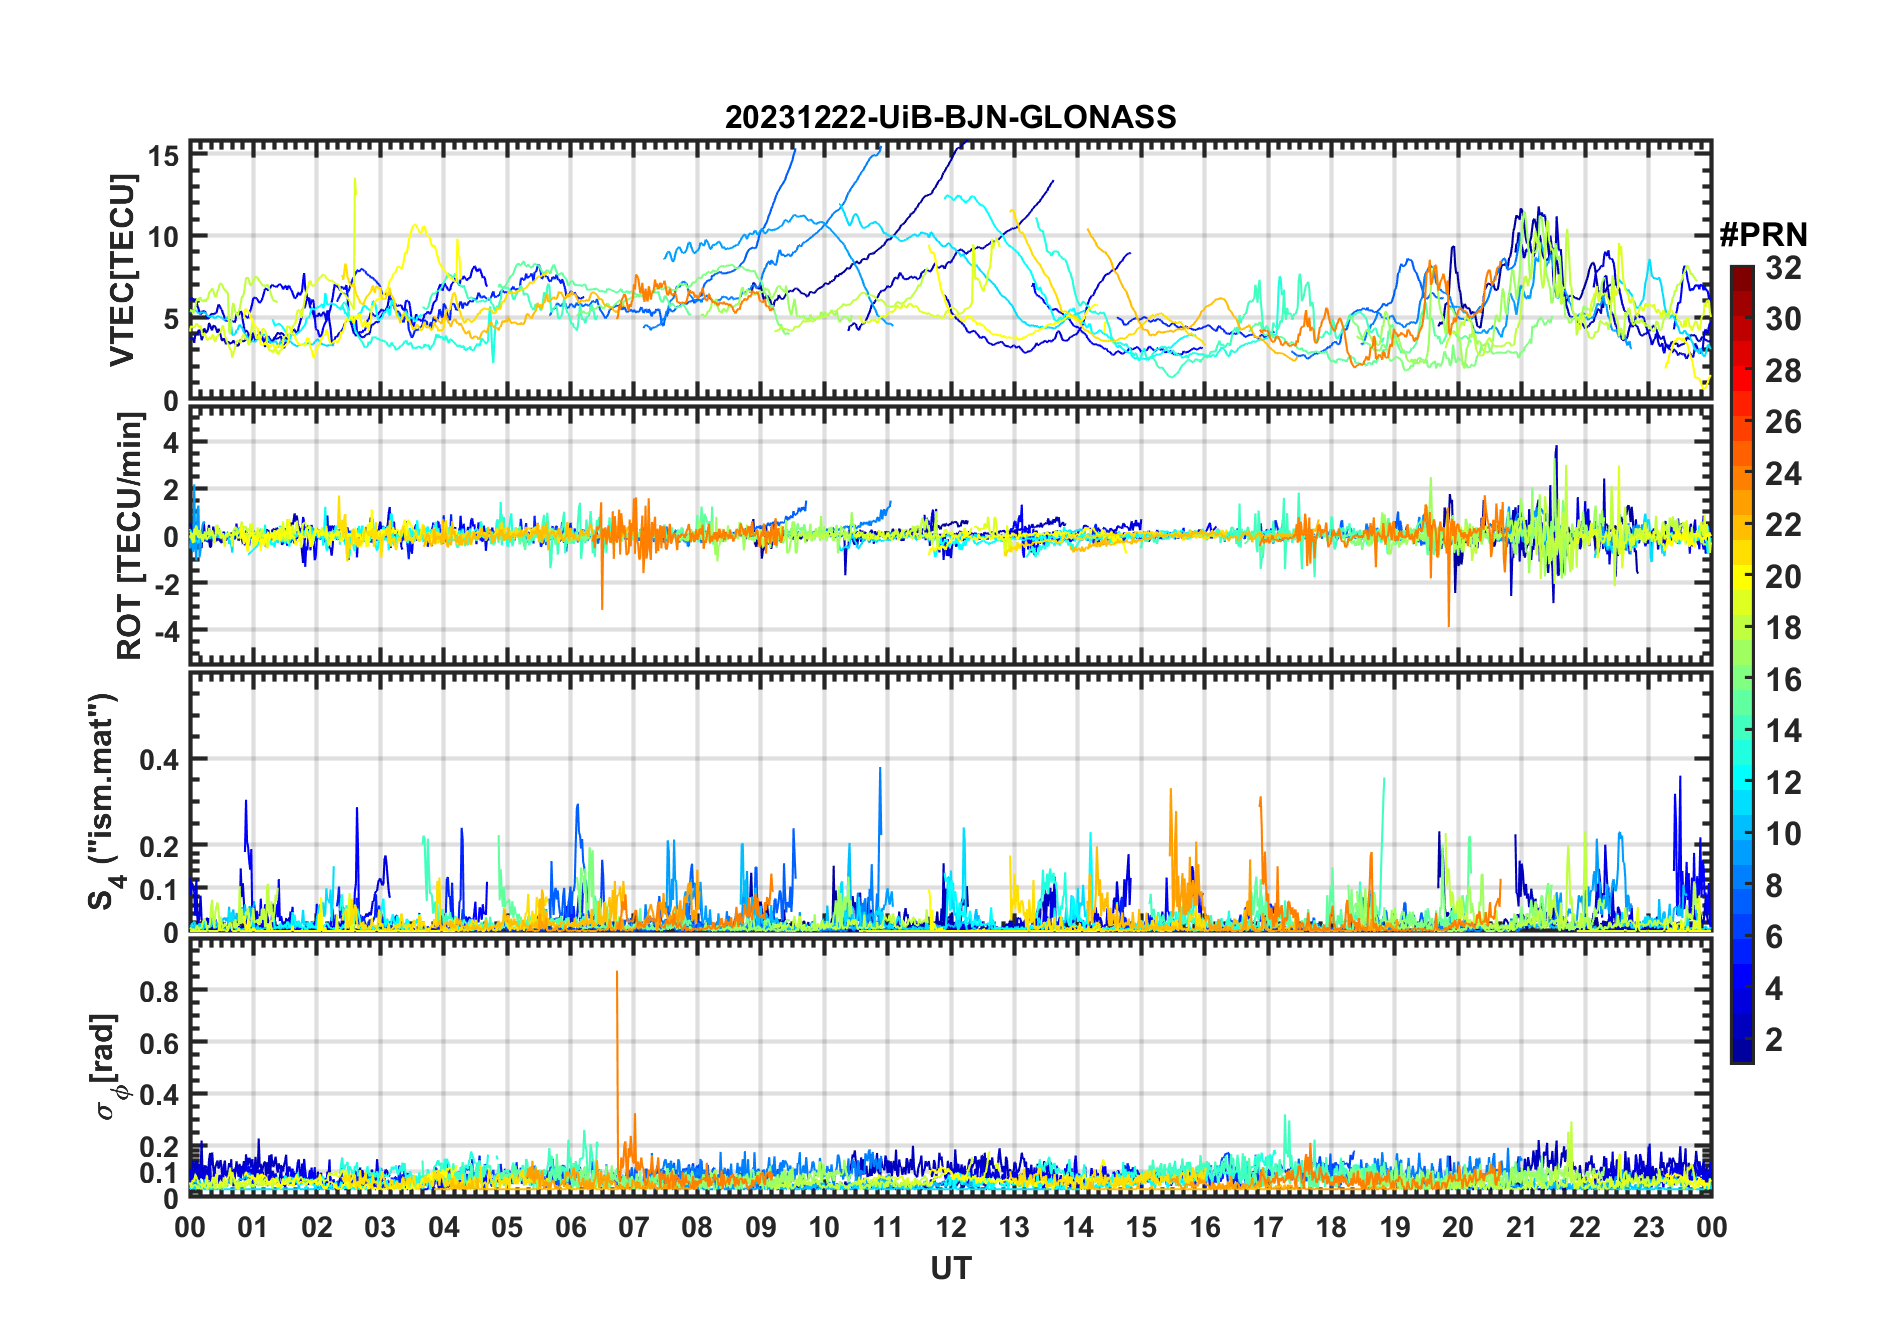Click VTEC axis tick label "5"
This screenshot has height=1330, width=1902.
pyautogui.click(x=172, y=319)
